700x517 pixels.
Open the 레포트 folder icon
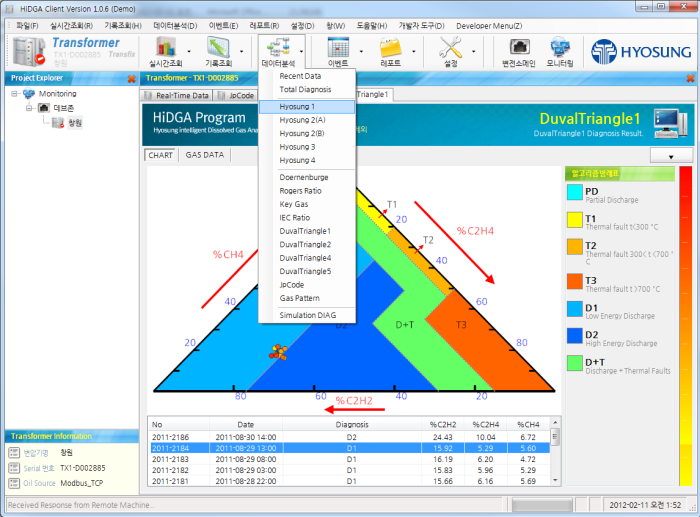click(x=391, y=47)
